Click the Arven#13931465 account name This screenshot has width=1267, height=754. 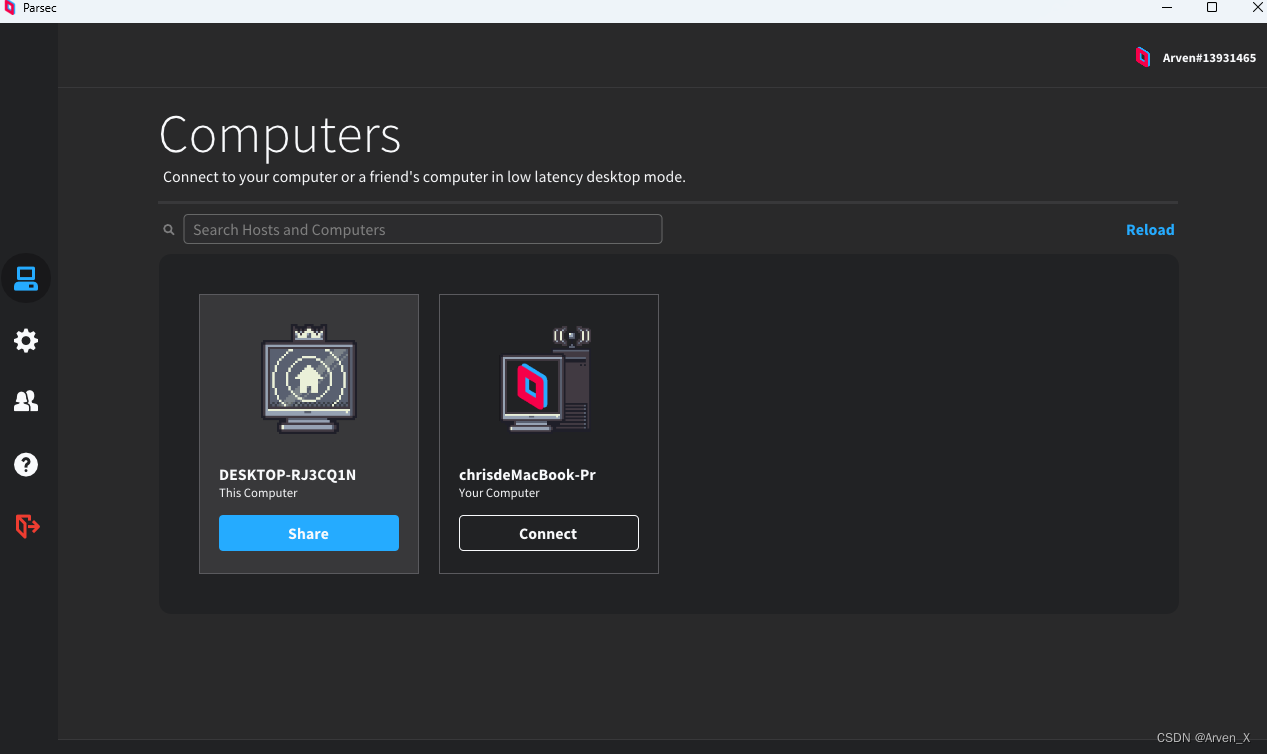tap(1209, 58)
